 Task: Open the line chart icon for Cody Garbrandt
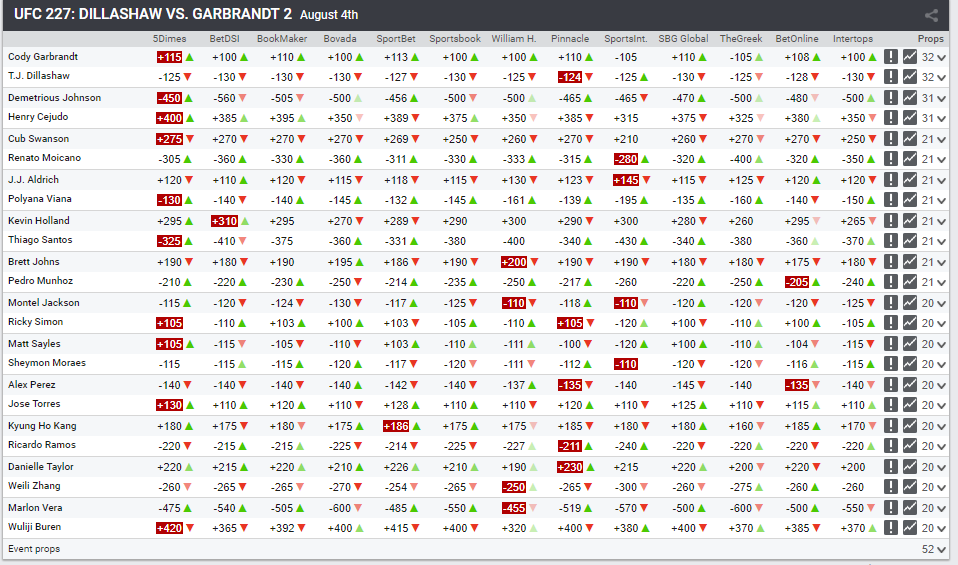[x=910, y=57]
